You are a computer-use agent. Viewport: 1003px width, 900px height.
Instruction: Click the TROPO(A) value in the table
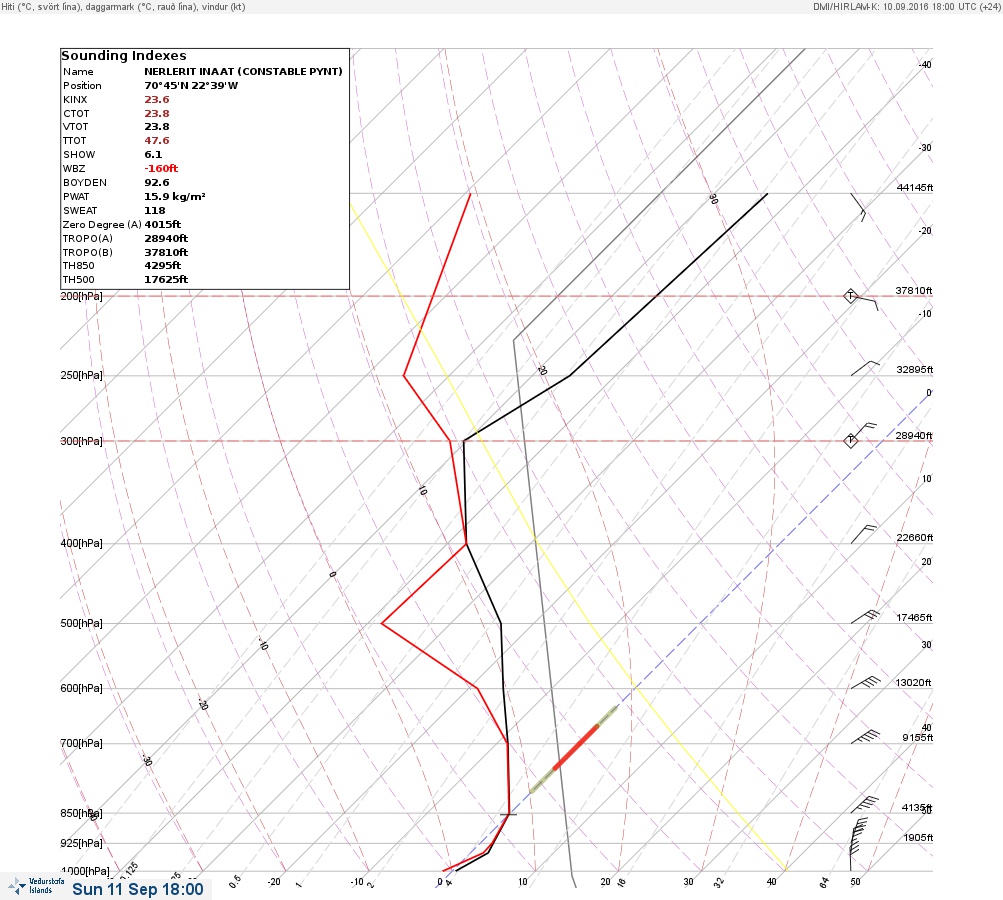166,239
